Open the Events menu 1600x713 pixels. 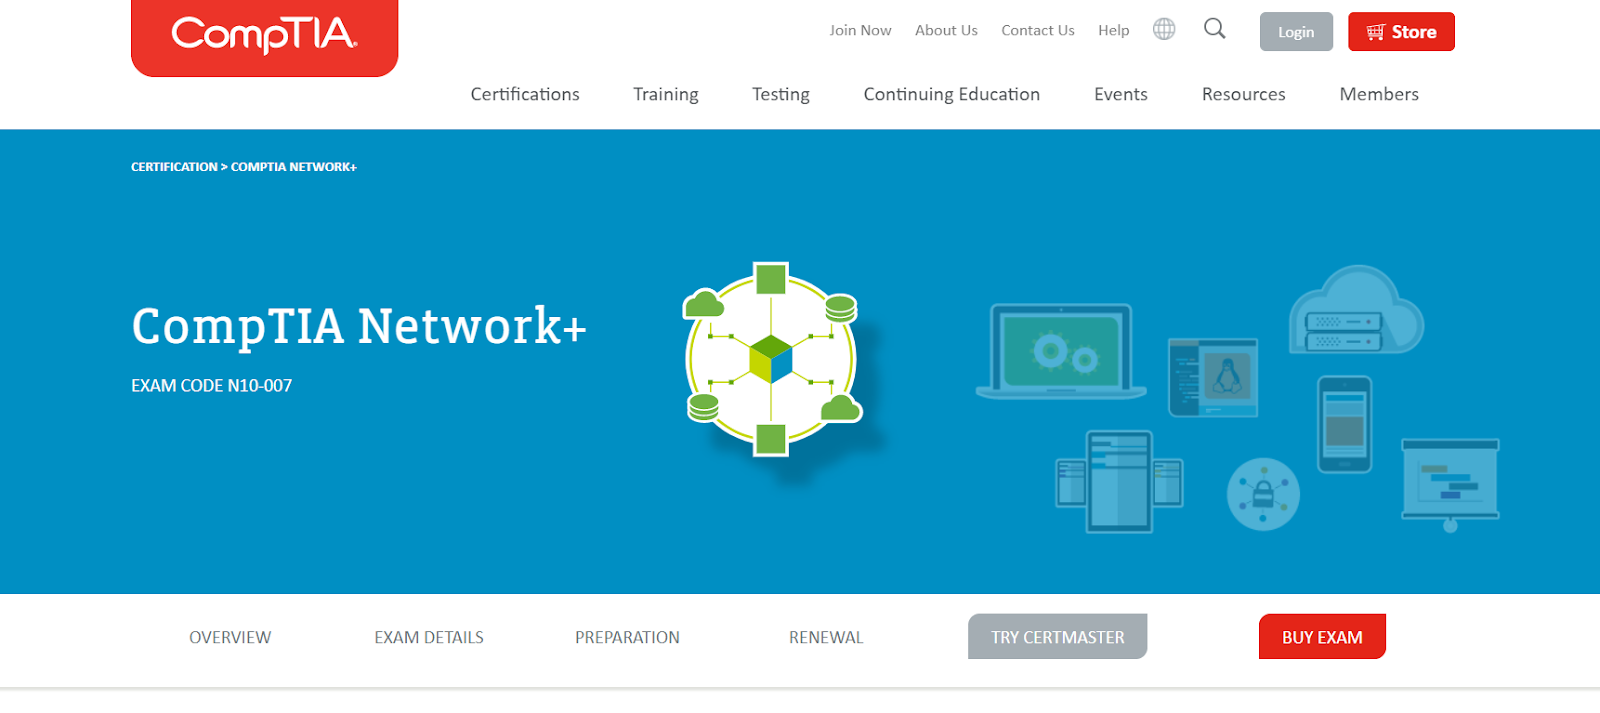pos(1121,94)
